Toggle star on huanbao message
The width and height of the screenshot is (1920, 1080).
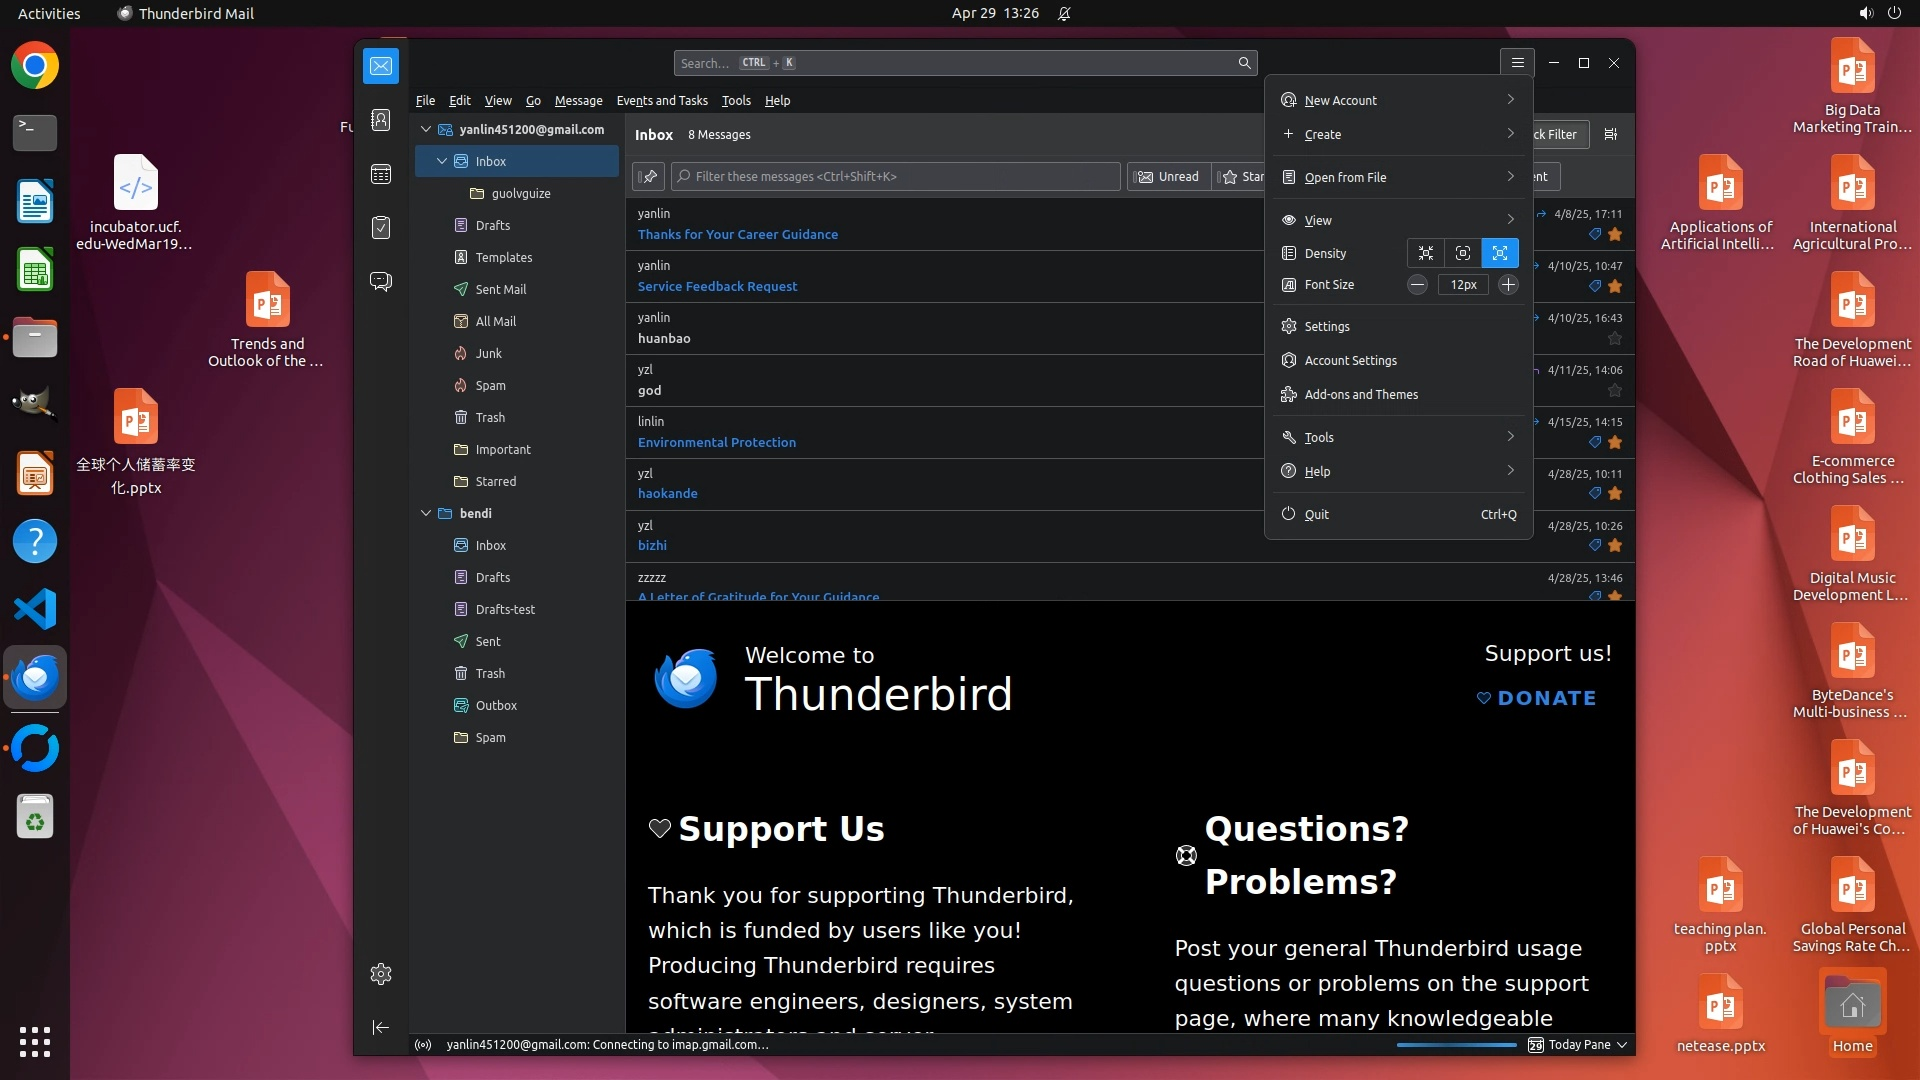[1614, 339]
